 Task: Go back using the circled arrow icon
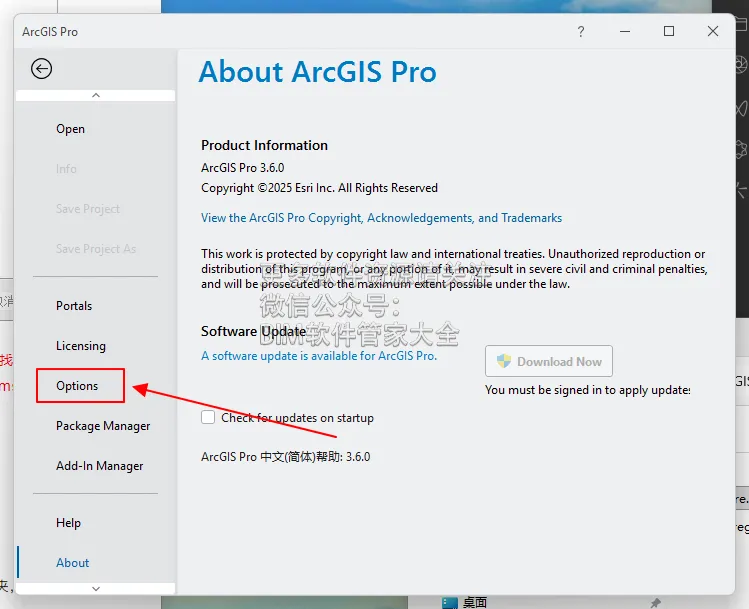[42, 69]
